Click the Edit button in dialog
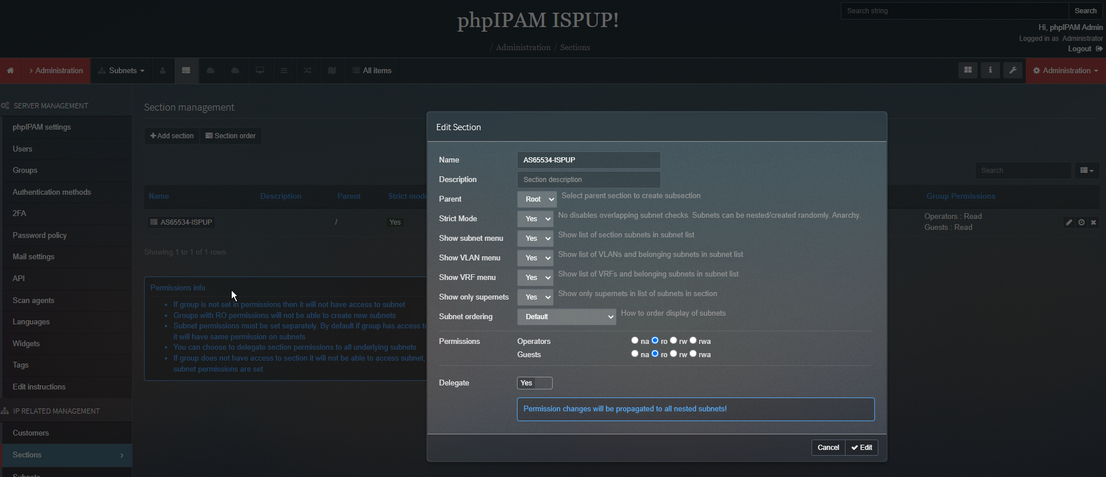The height and width of the screenshot is (477, 1106). click(x=861, y=447)
